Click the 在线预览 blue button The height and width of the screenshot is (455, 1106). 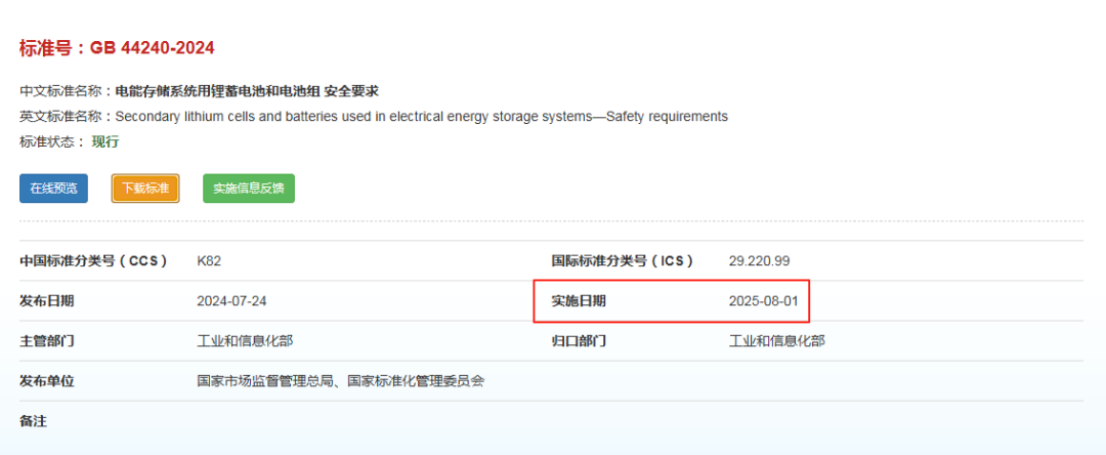click(53, 188)
